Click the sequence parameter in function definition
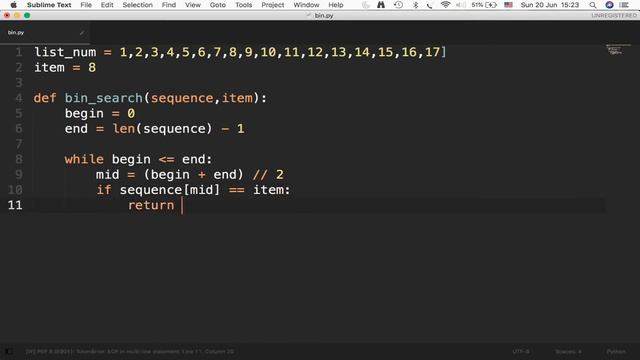The image size is (640, 360). (x=182, y=98)
